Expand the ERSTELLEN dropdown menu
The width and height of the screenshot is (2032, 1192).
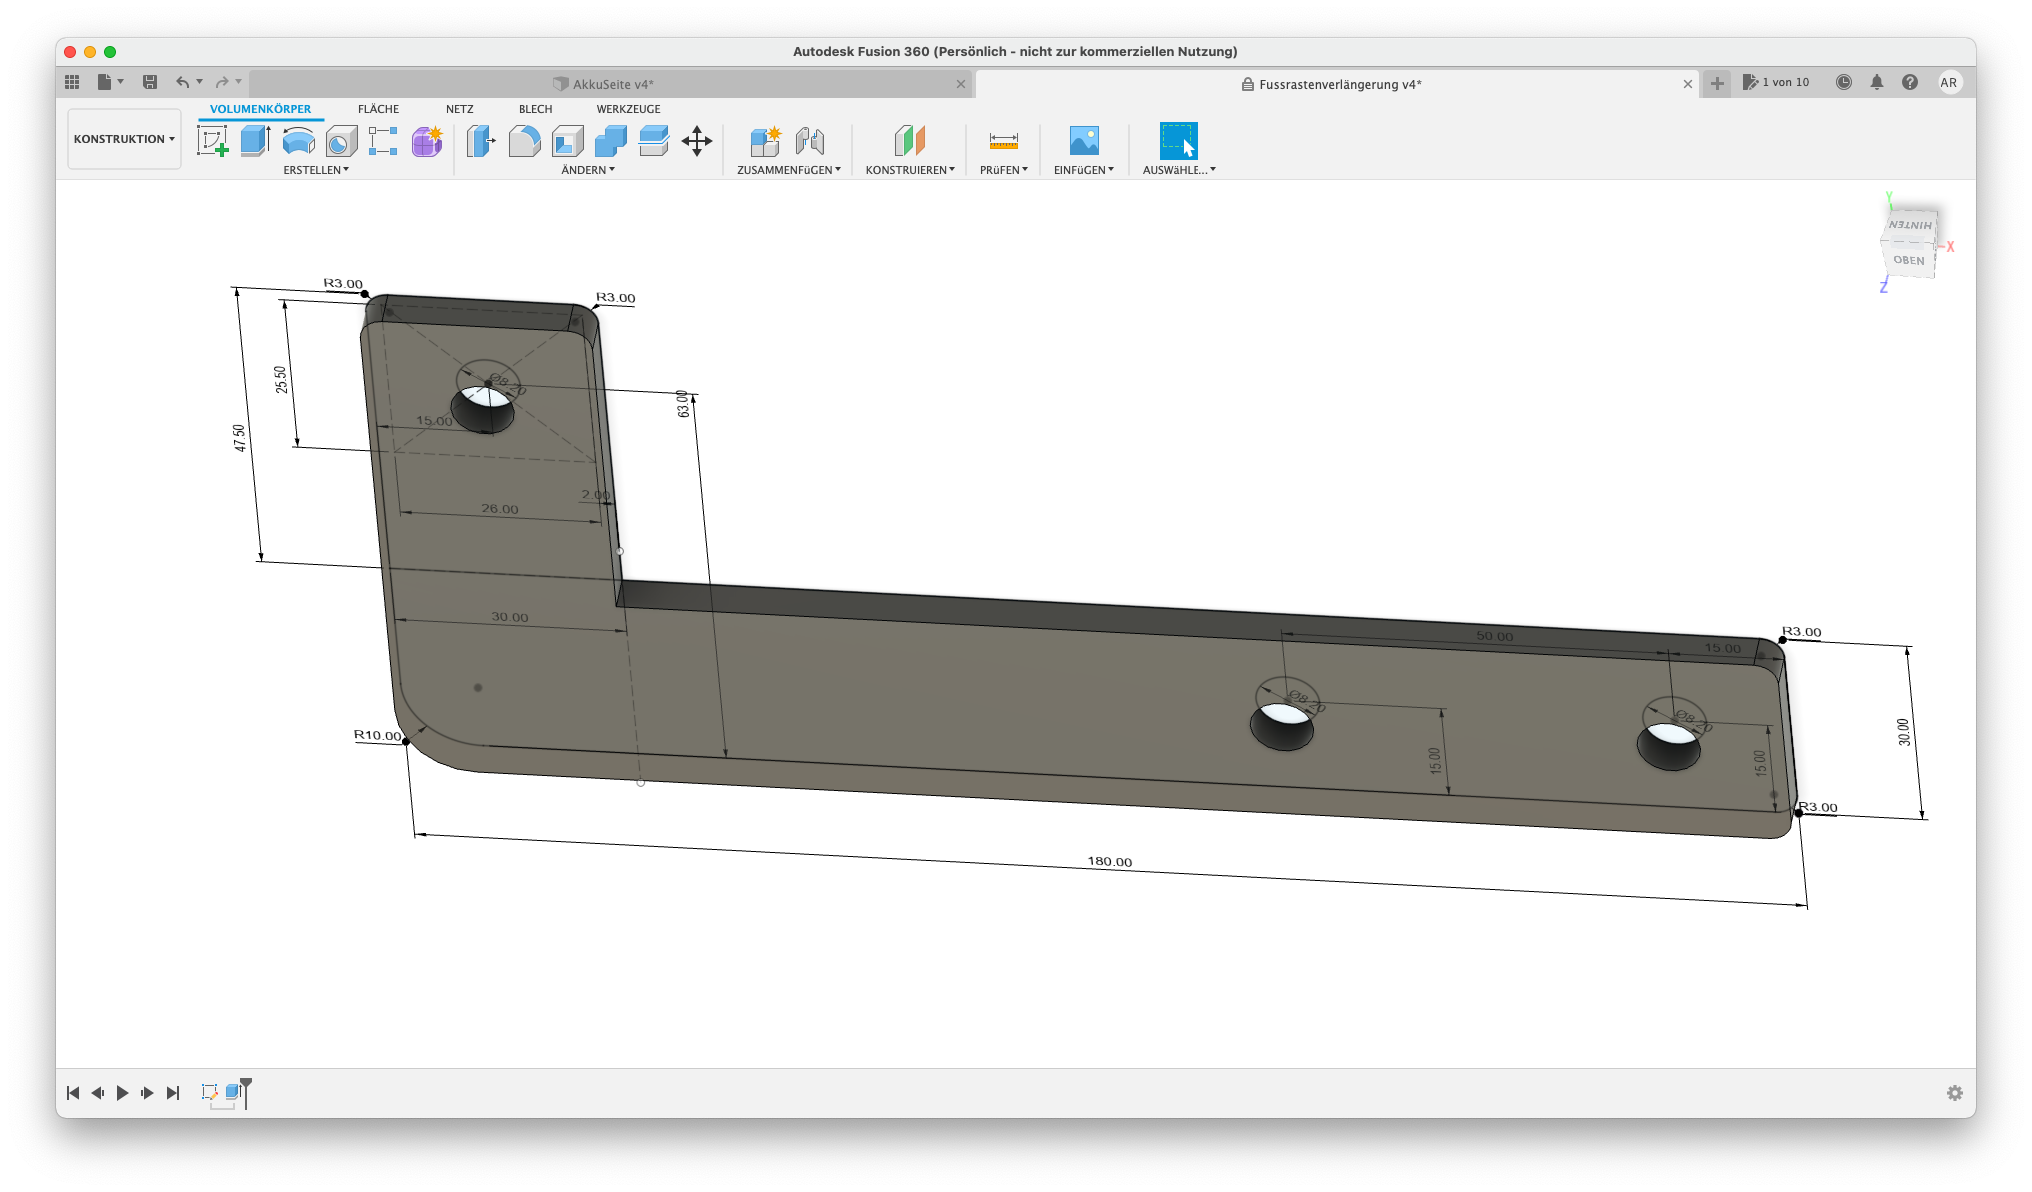click(316, 170)
